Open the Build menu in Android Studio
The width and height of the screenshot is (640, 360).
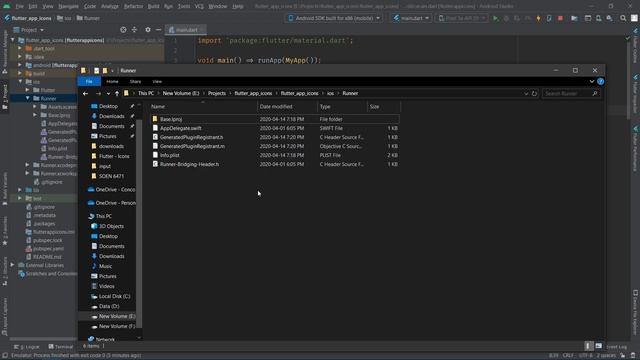[x=153, y=7]
